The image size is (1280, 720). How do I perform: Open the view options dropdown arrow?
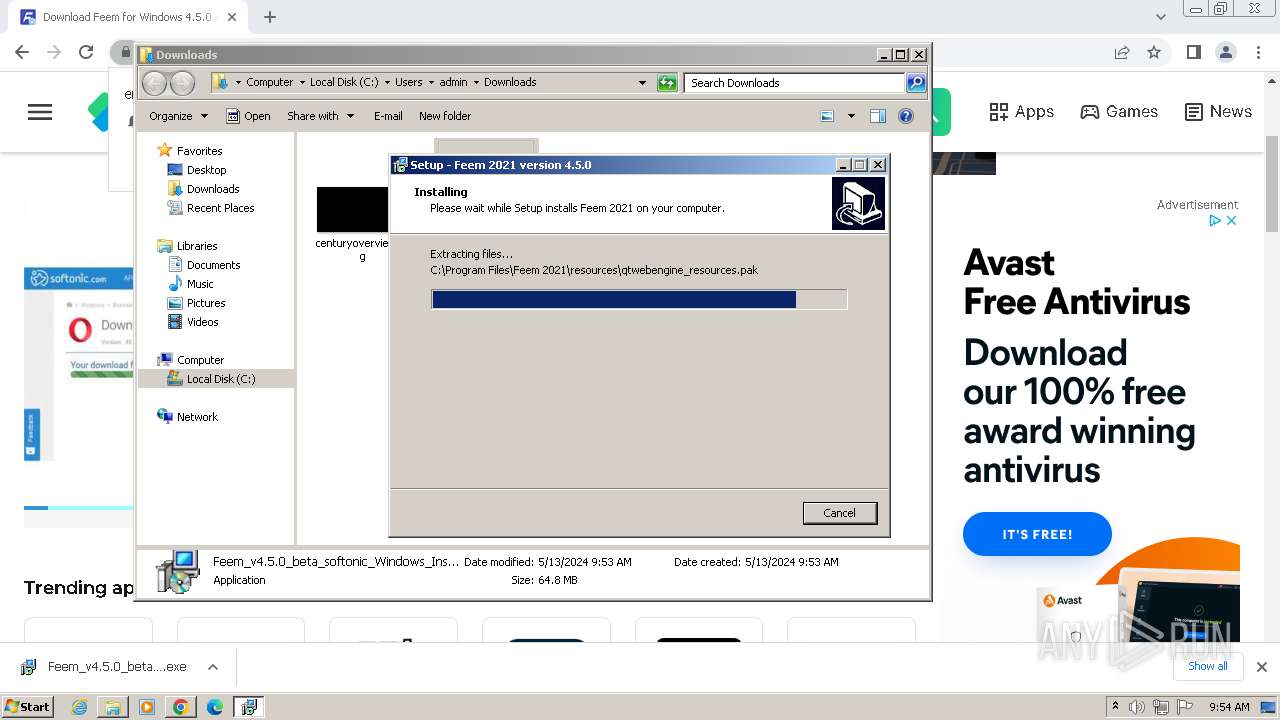pyautogui.click(x=851, y=116)
